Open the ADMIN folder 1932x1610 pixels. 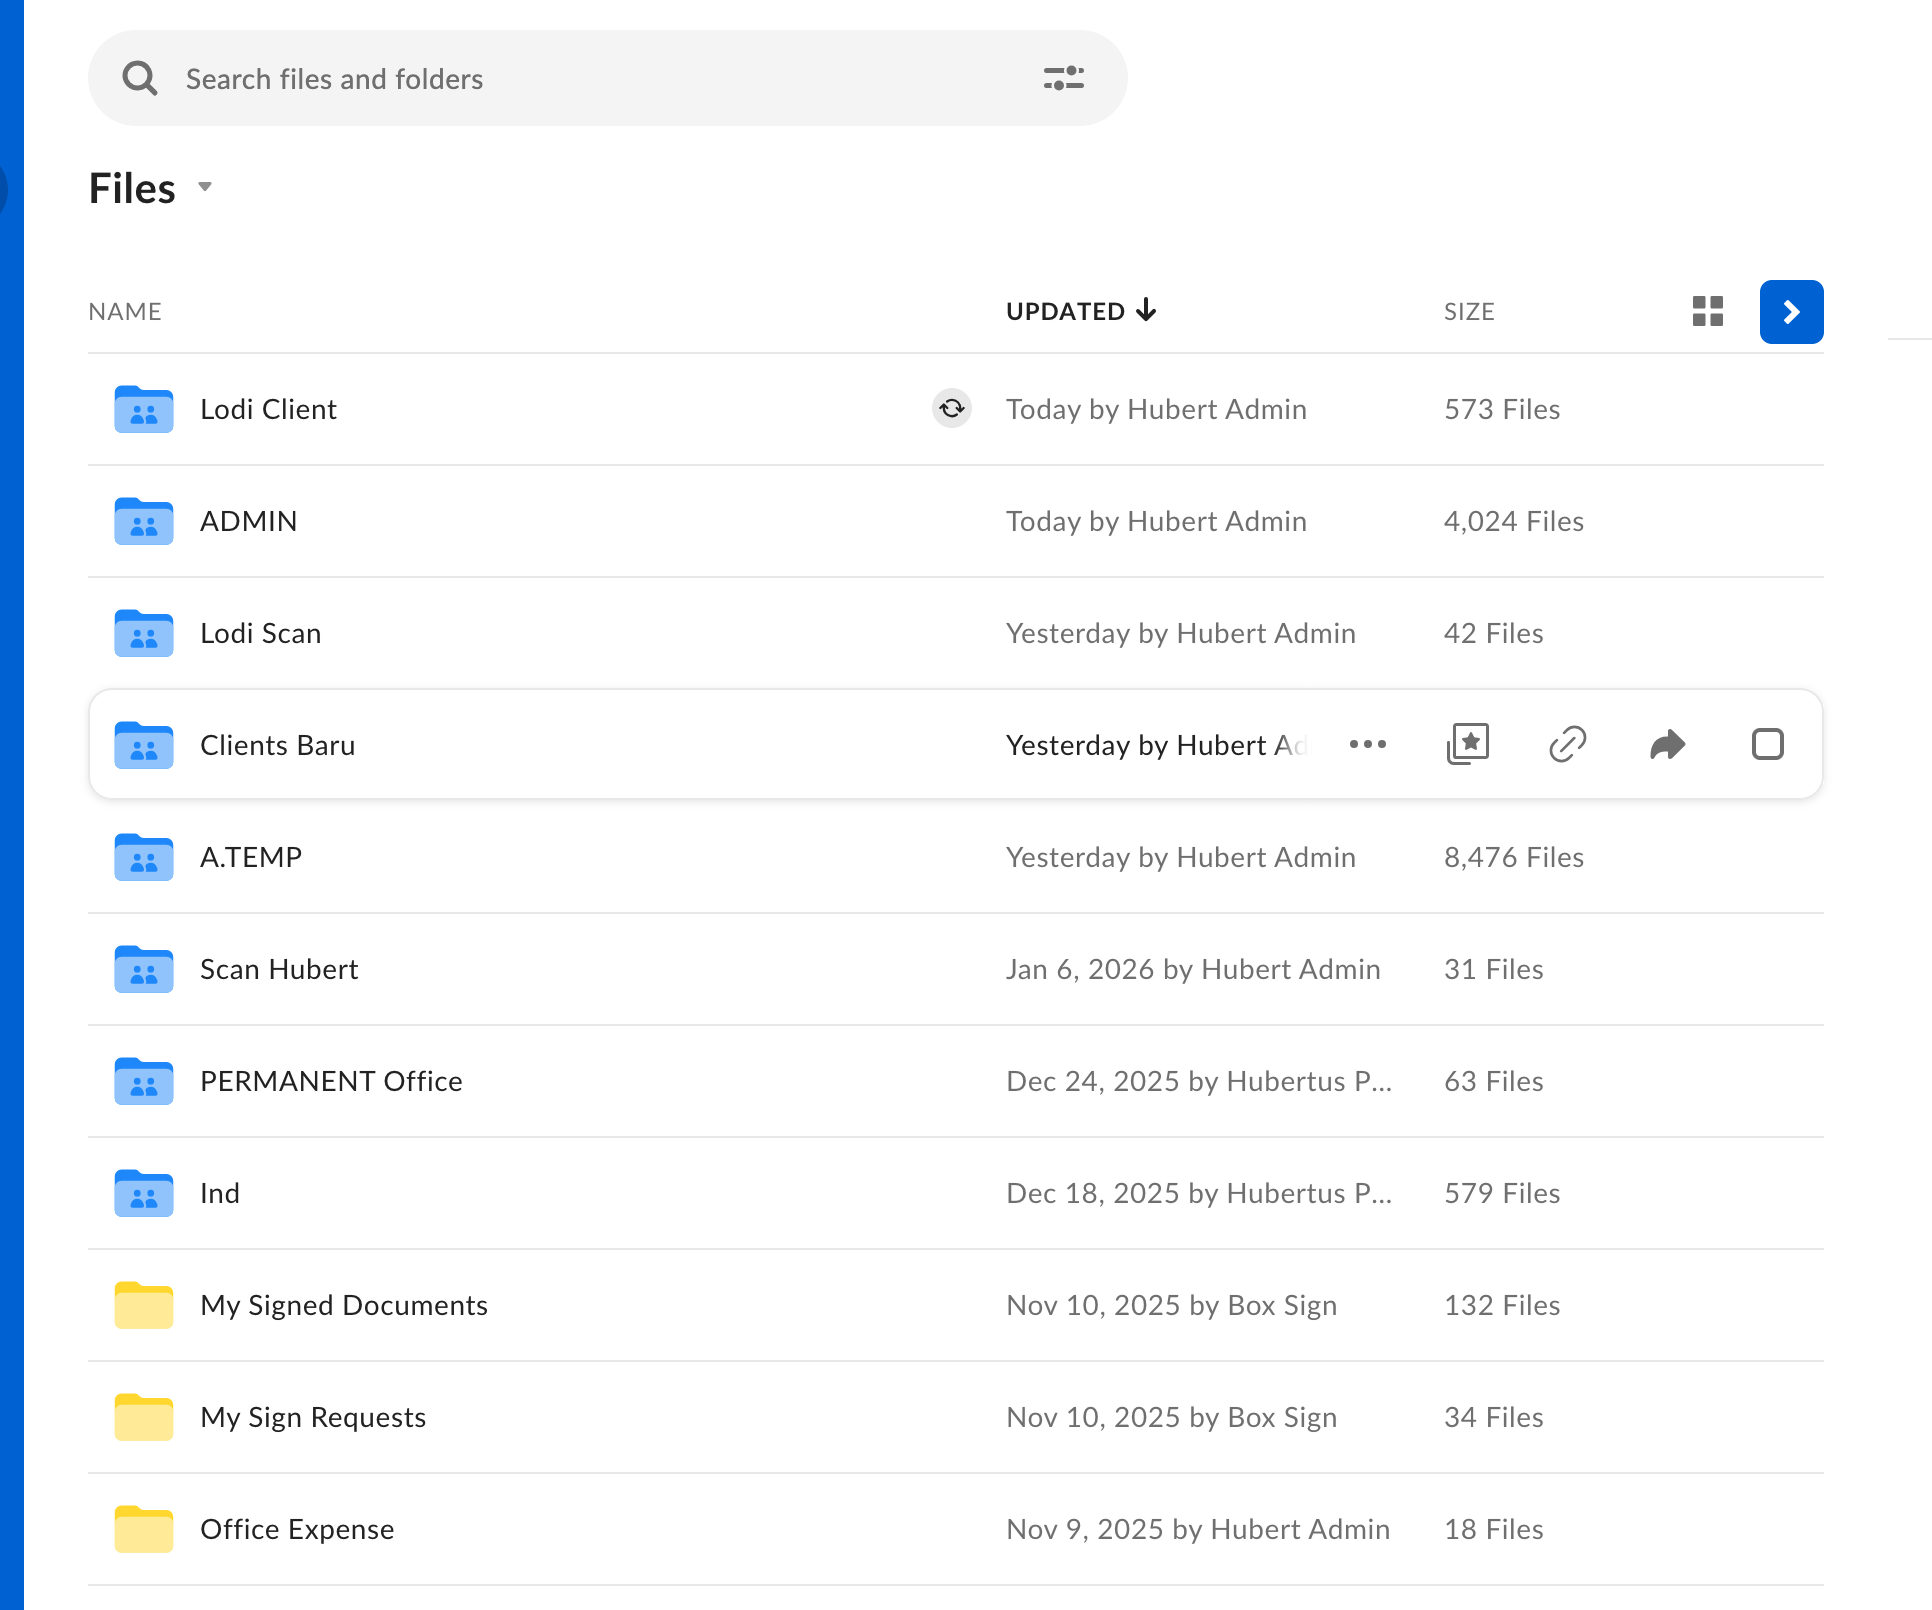click(248, 521)
